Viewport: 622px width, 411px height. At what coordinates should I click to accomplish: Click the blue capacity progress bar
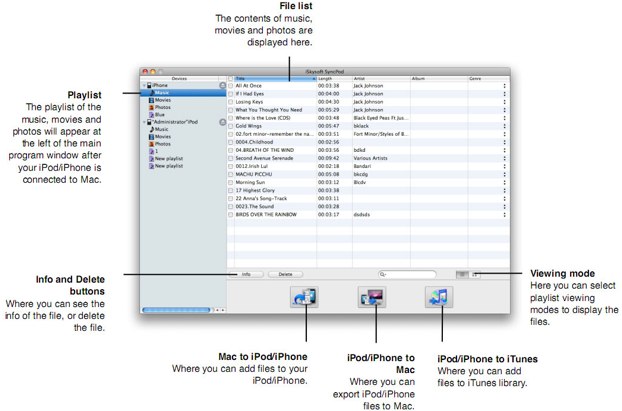pos(176,310)
